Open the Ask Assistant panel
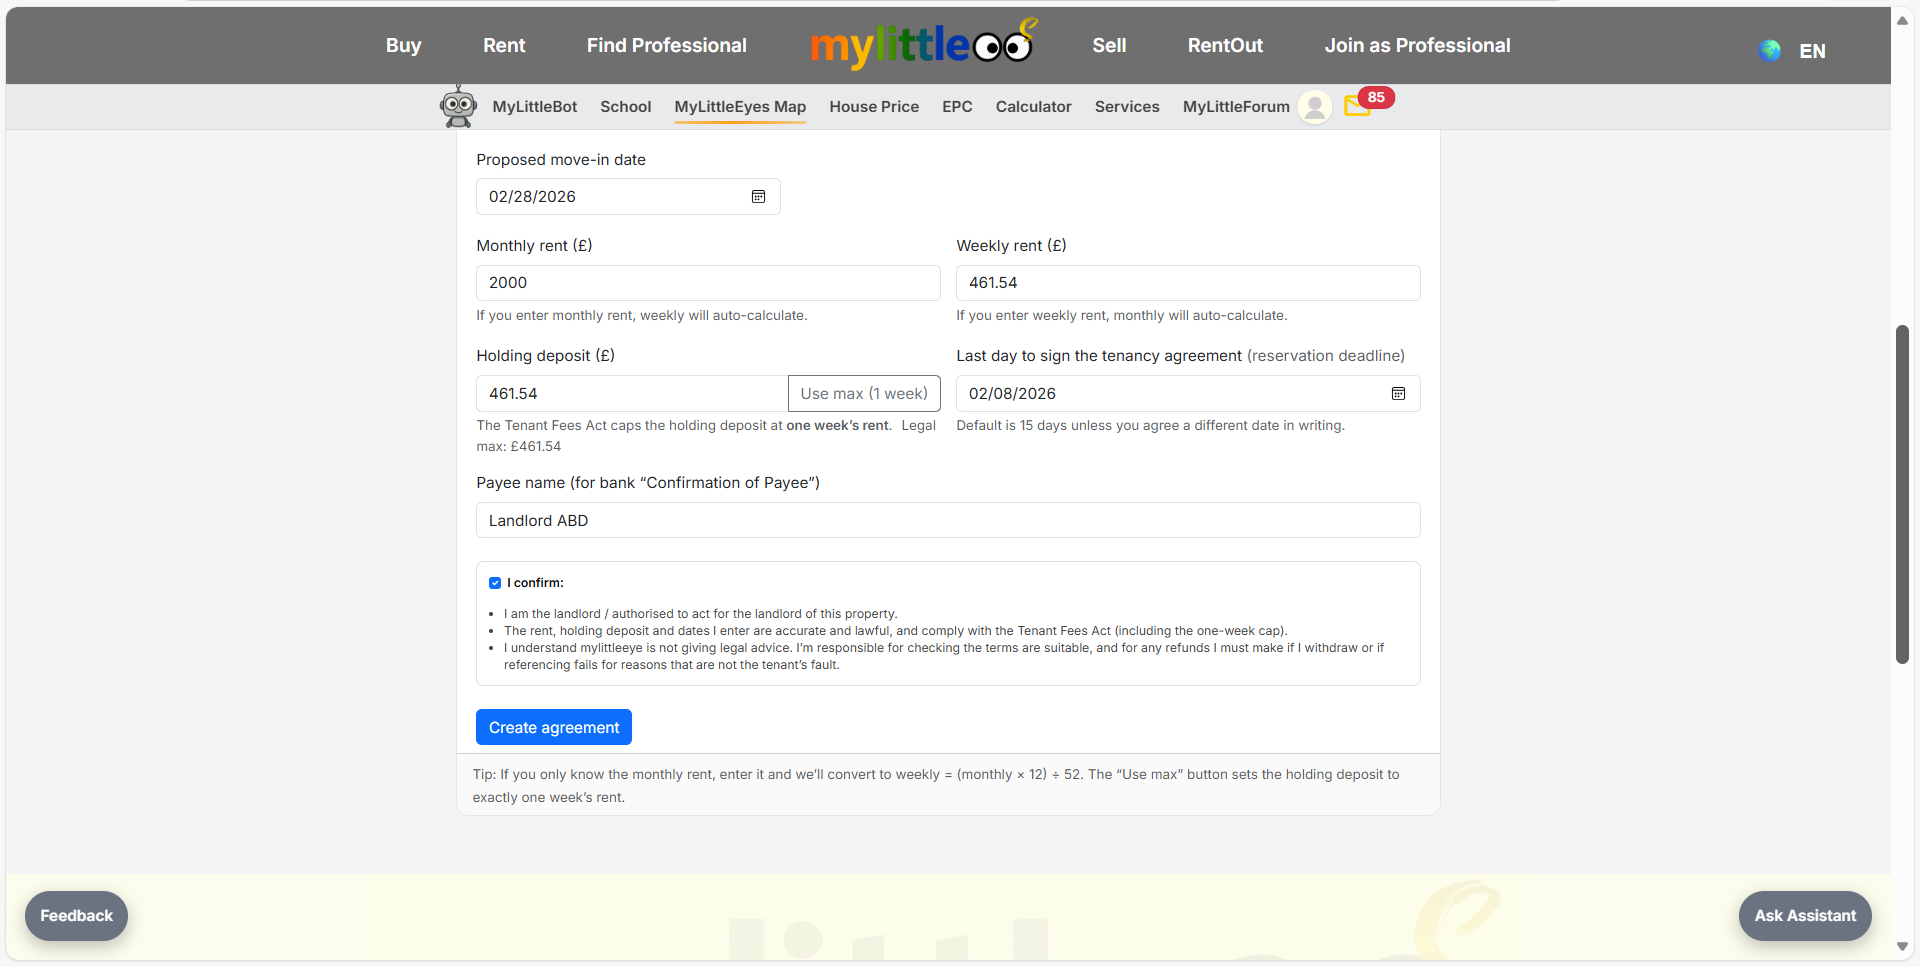Viewport: 1920px width, 966px height. (x=1804, y=915)
